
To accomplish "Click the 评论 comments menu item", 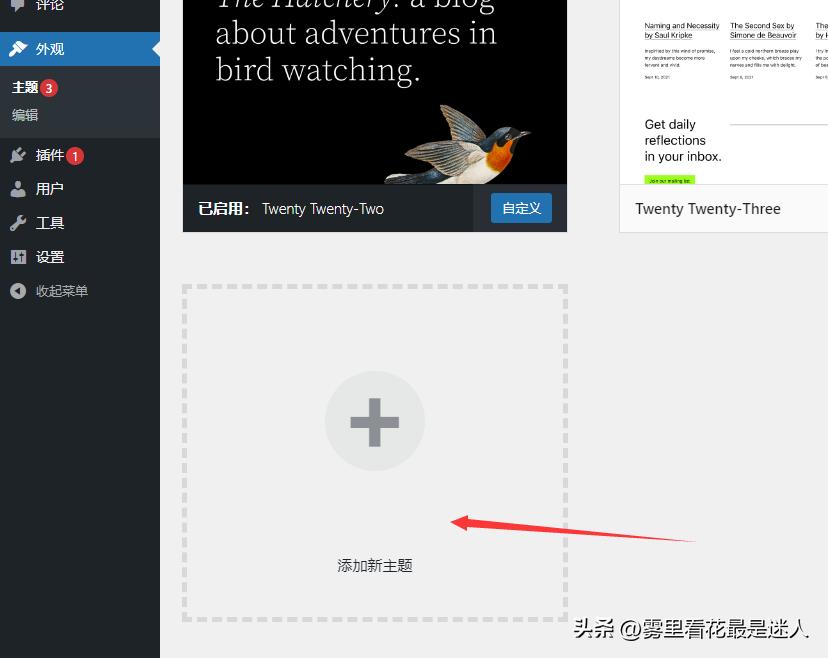I will point(80,8).
